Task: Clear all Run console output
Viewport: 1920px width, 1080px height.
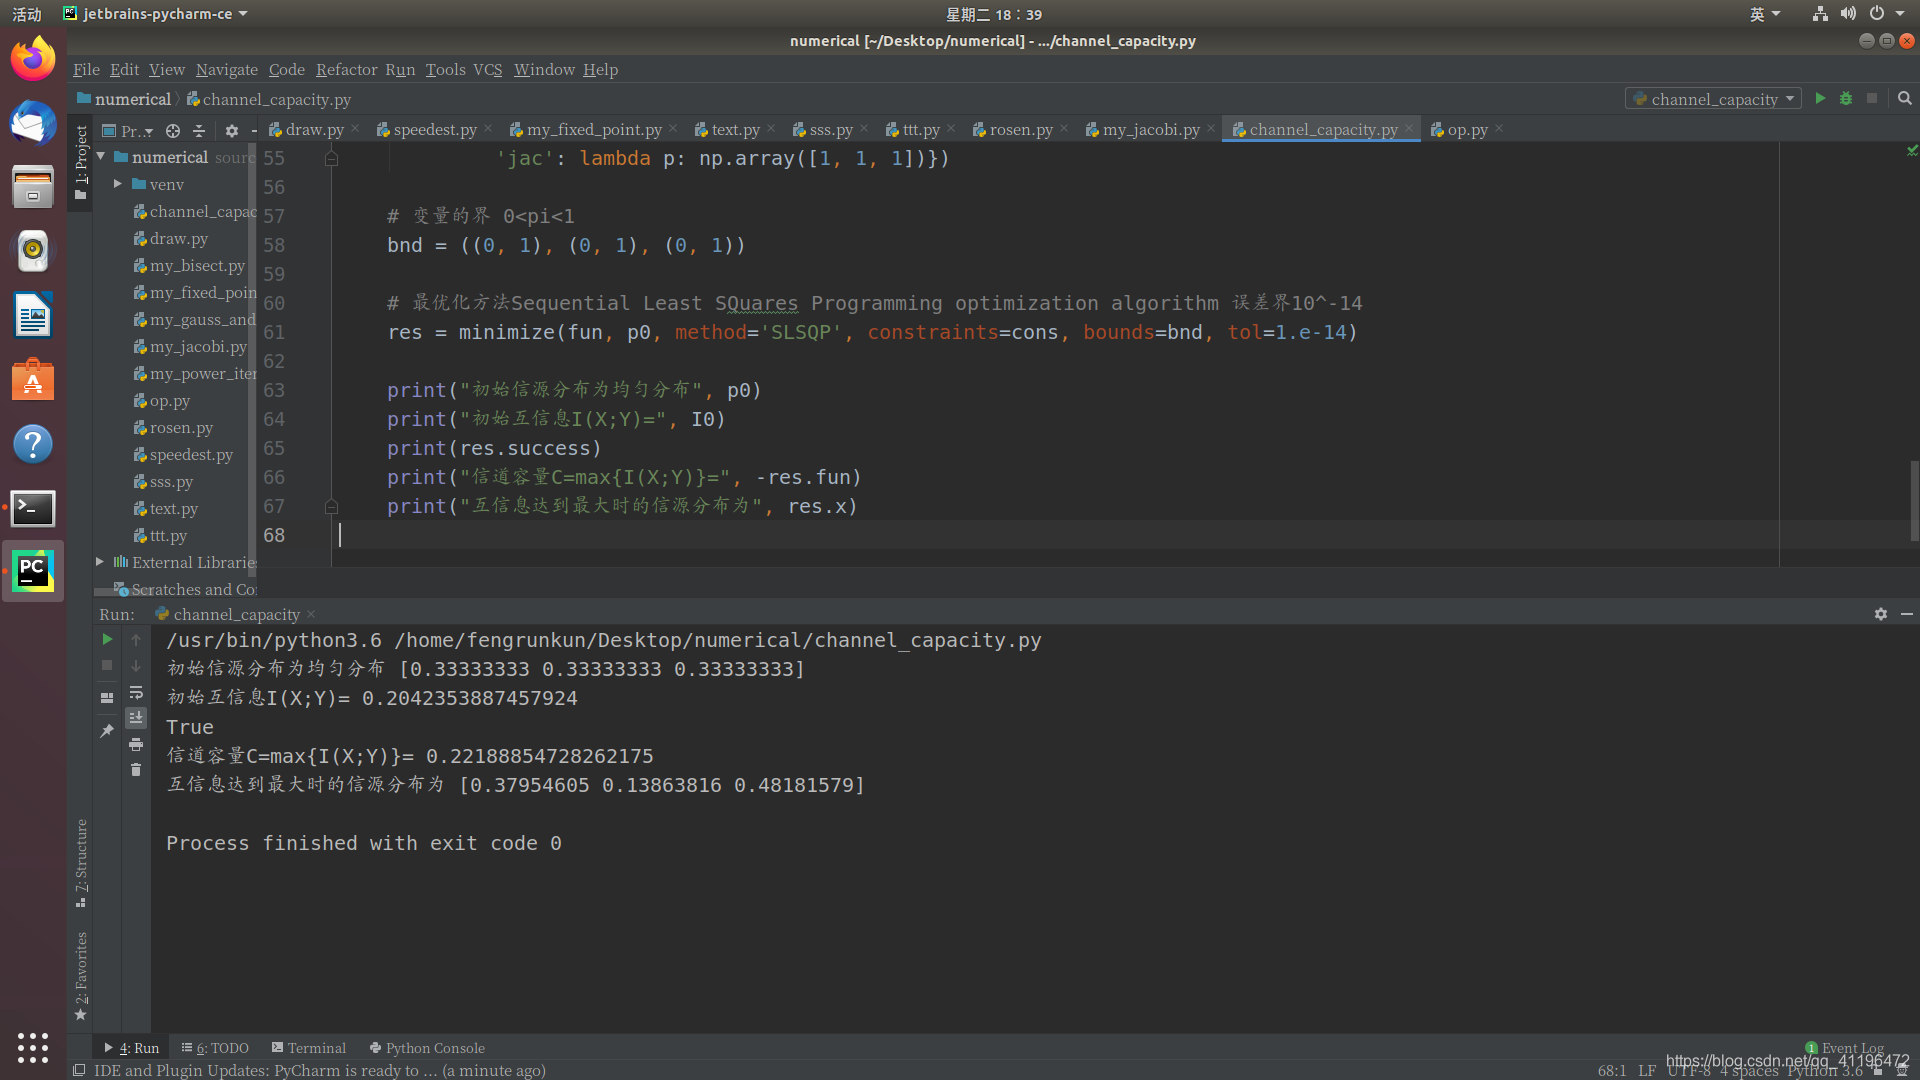Action: pos(136,770)
